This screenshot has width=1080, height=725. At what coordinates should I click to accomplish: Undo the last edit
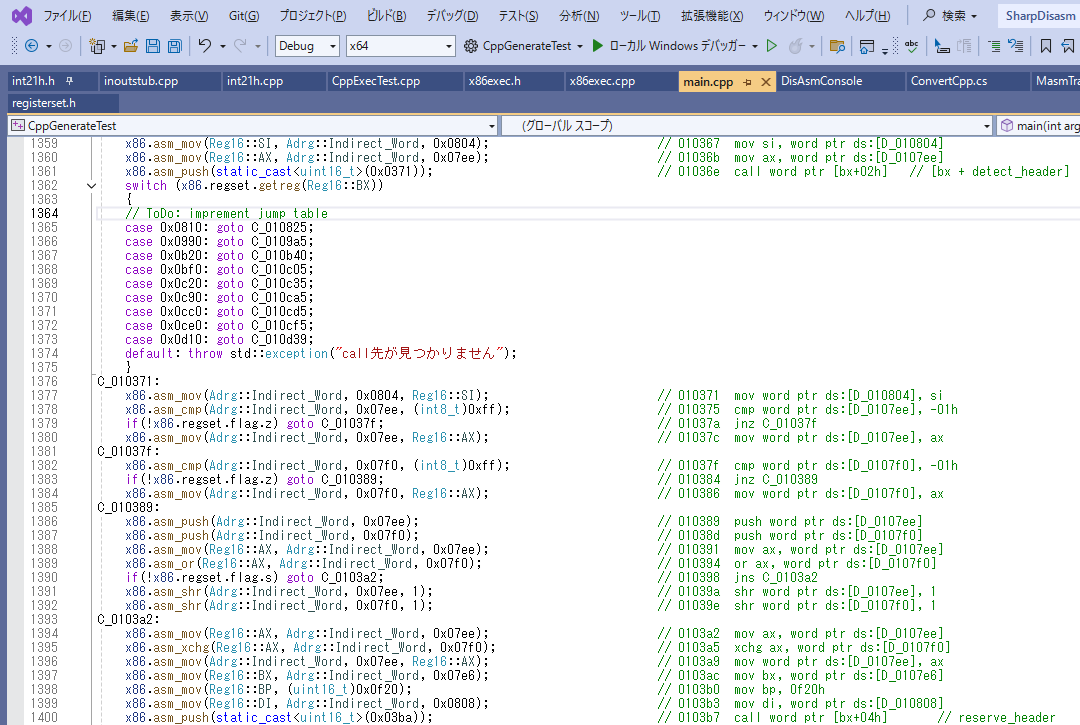pyautogui.click(x=205, y=45)
